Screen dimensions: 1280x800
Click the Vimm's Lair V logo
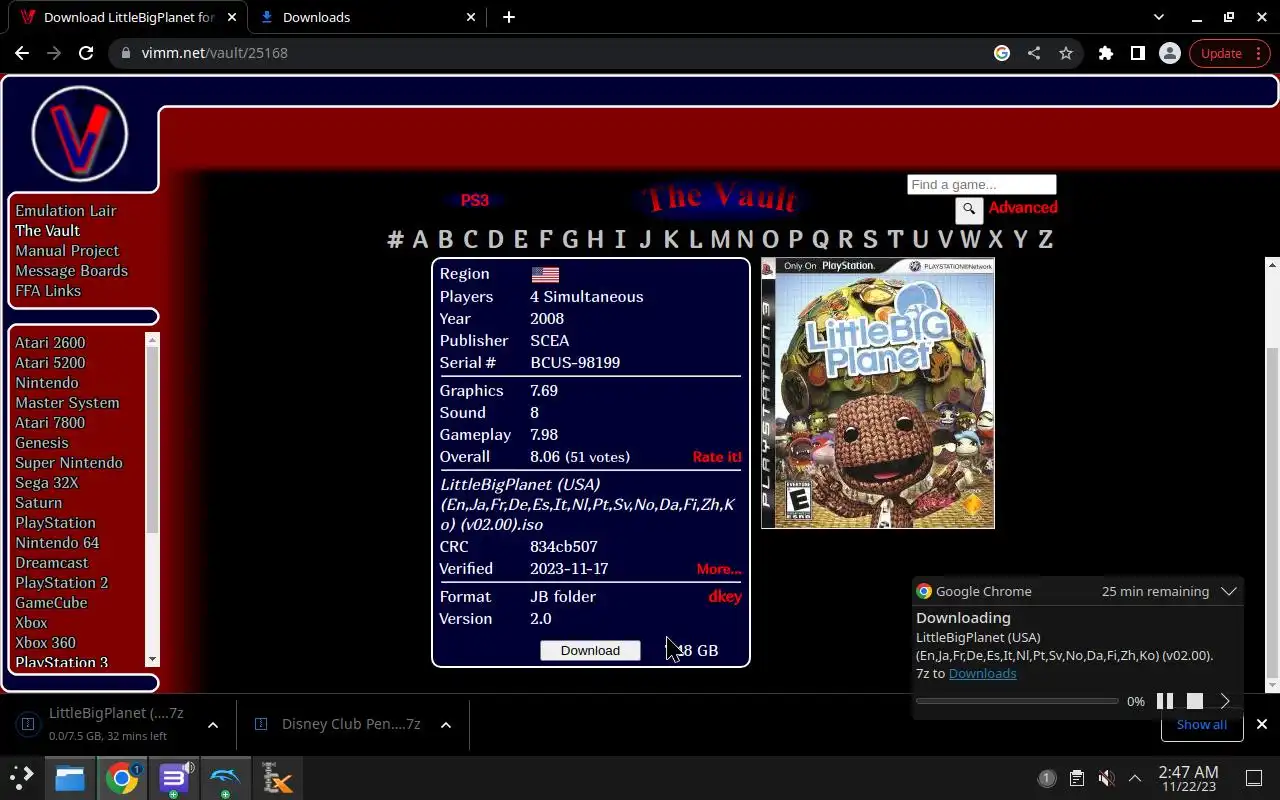click(80, 133)
